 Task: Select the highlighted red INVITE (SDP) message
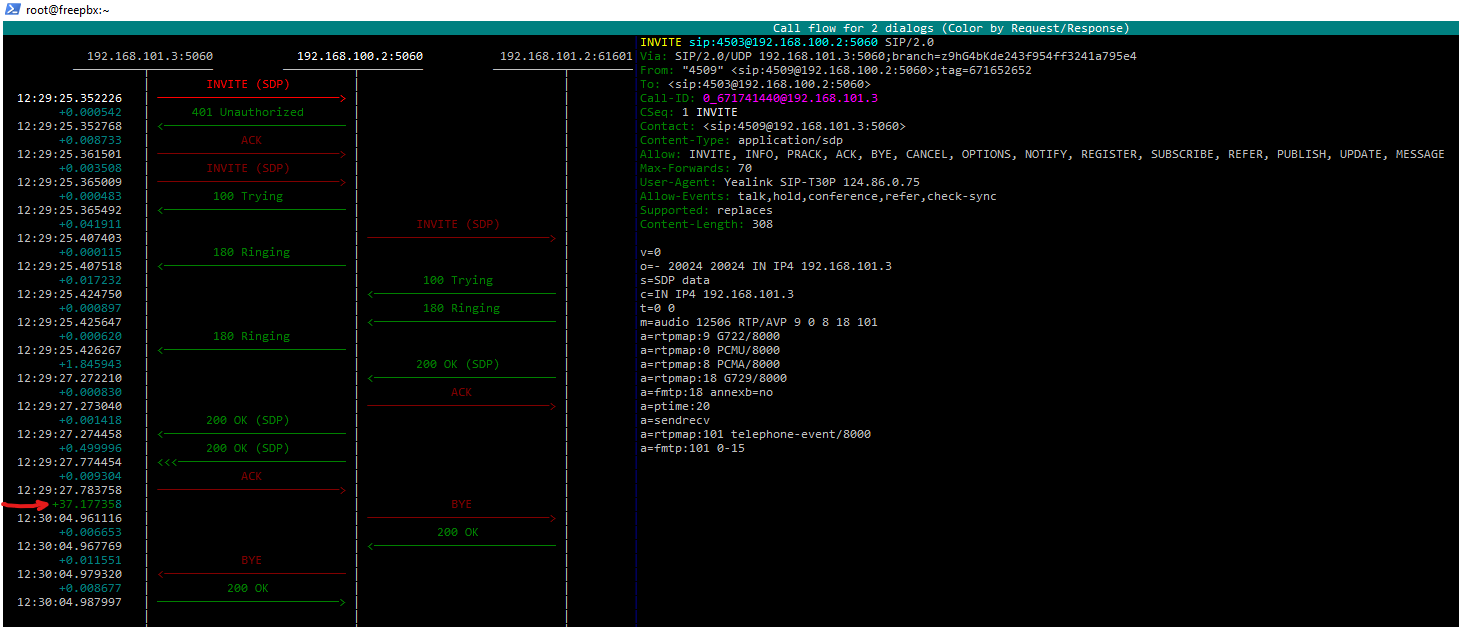click(x=247, y=84)
